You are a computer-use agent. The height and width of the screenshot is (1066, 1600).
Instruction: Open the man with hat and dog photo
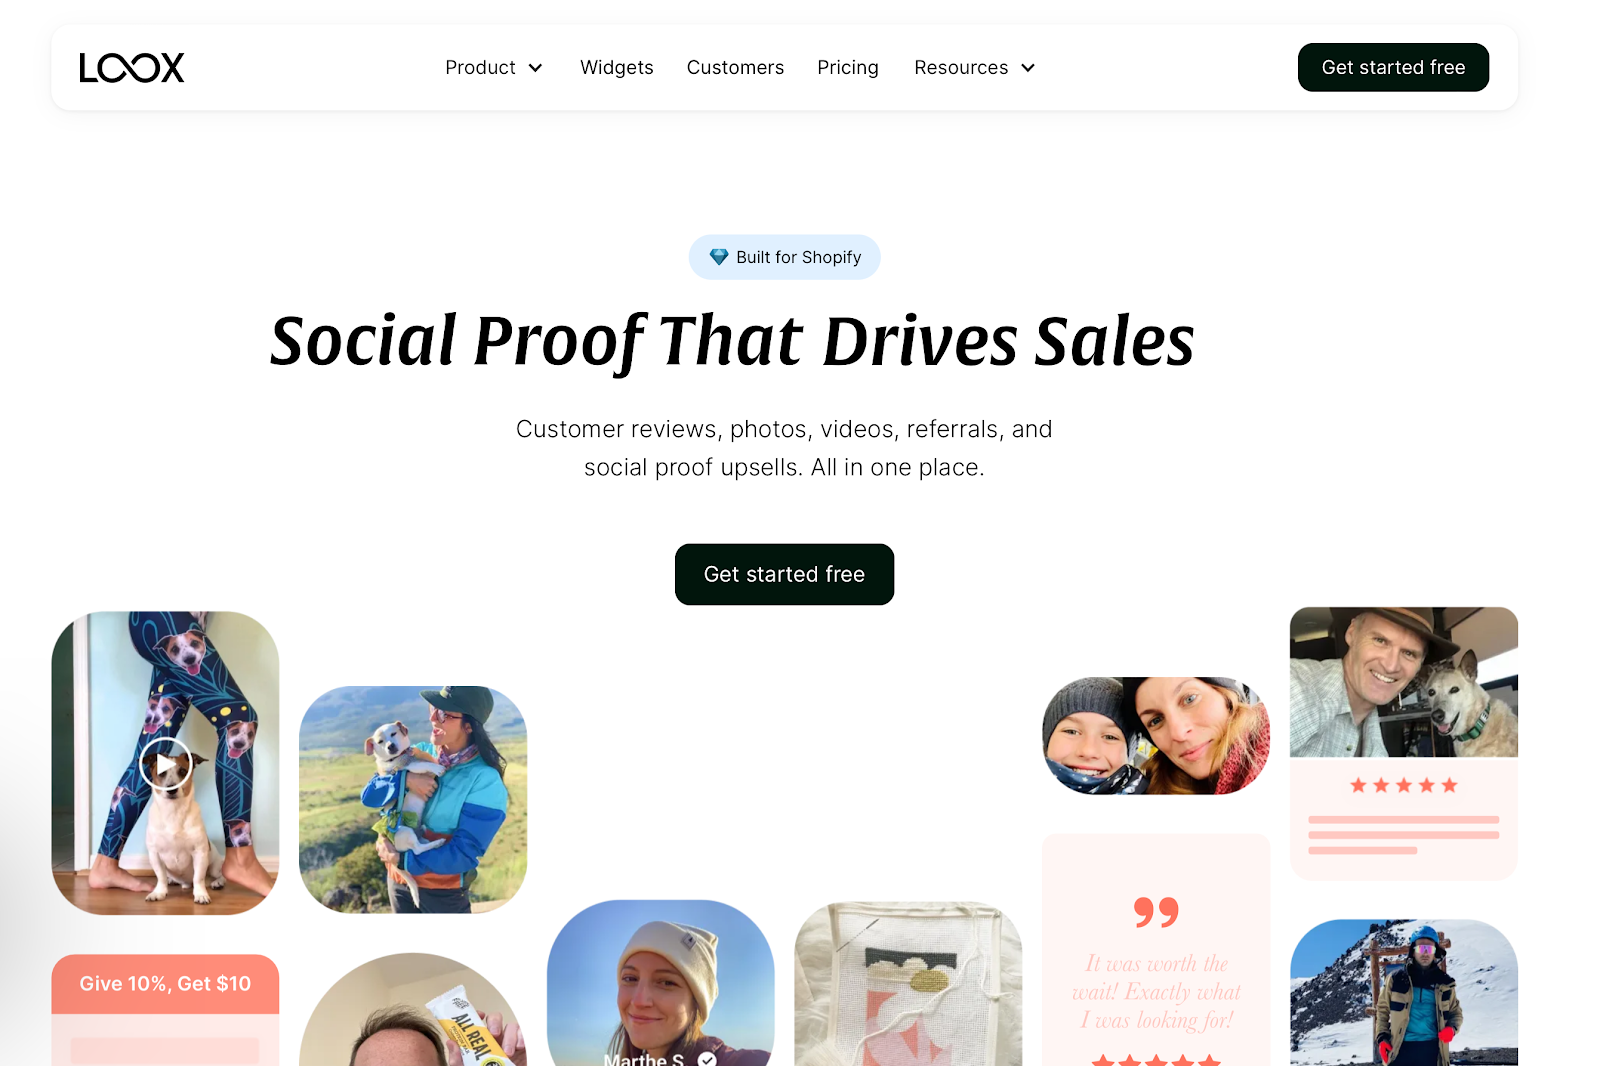point(1404,682)
